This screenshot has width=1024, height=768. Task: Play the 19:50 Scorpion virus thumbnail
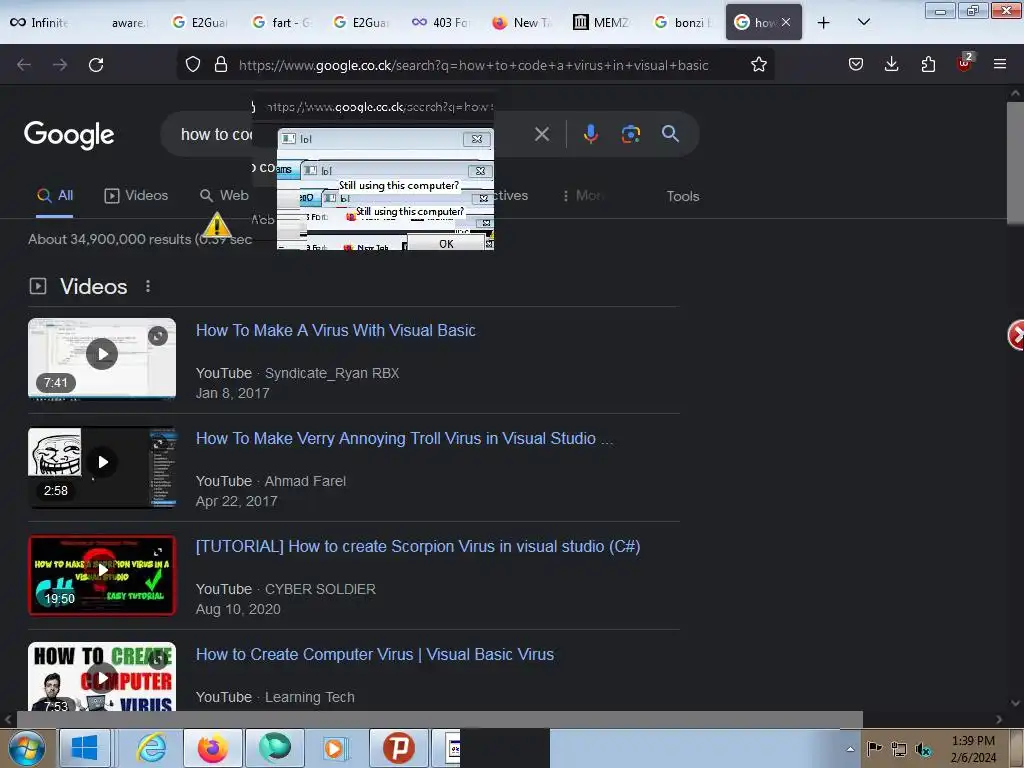point(102,575)
